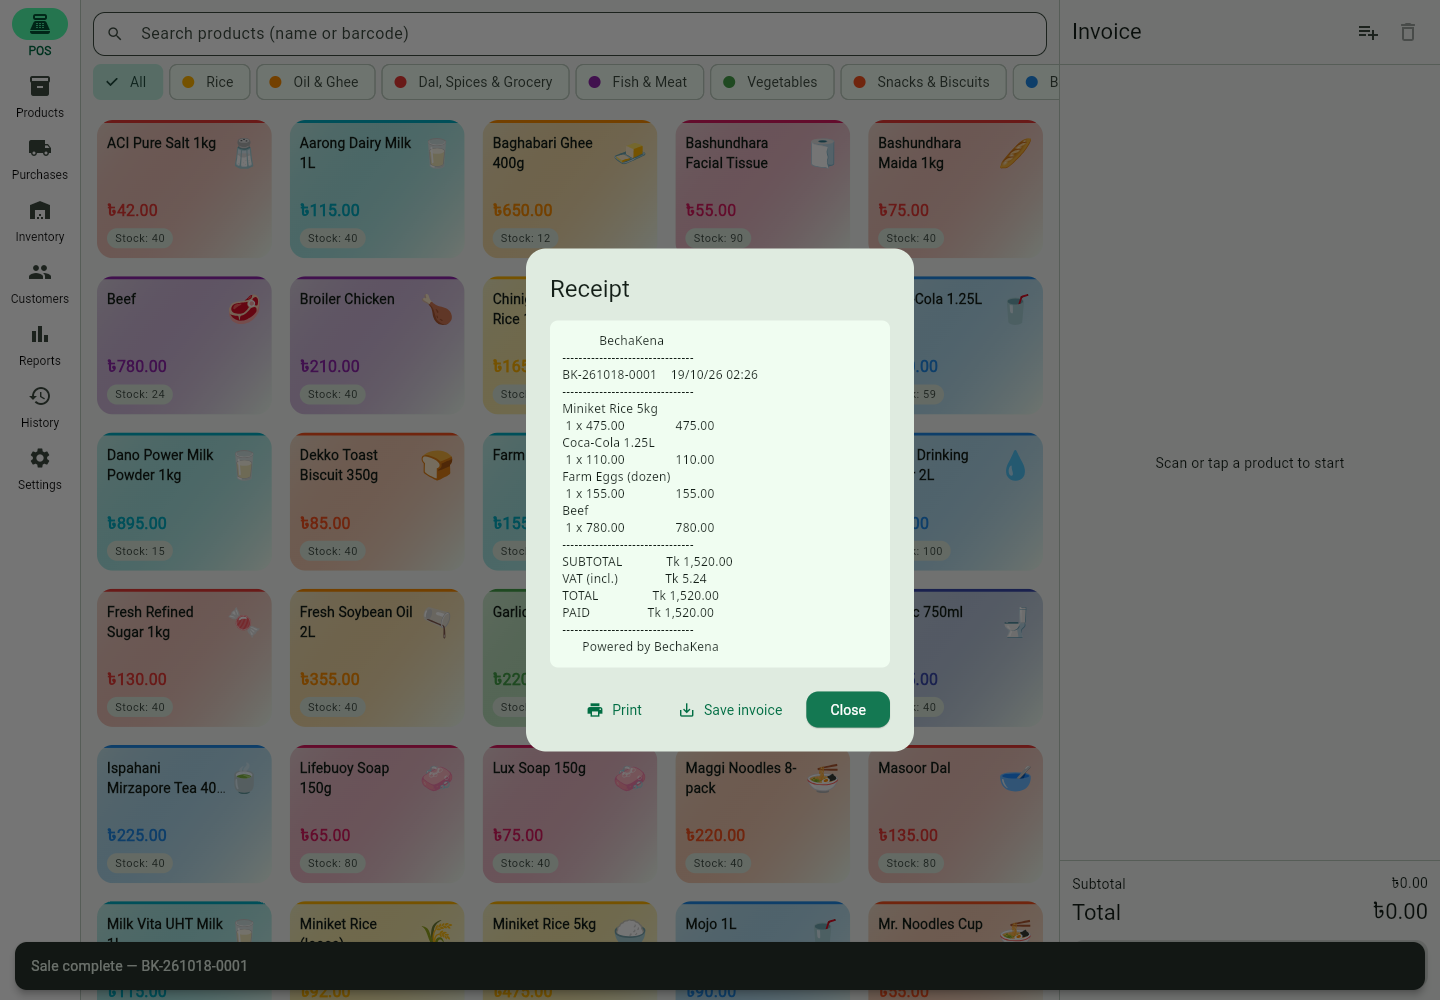This screenshot has width=1440, height=1000.
Task: Add Ispahani Mirzapore Tea product
Action: pos(184,814)
